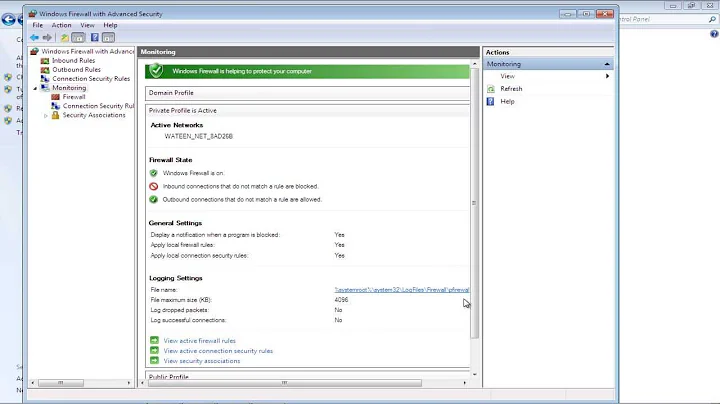Click the Up one level toolbar icon

[65, 38]
